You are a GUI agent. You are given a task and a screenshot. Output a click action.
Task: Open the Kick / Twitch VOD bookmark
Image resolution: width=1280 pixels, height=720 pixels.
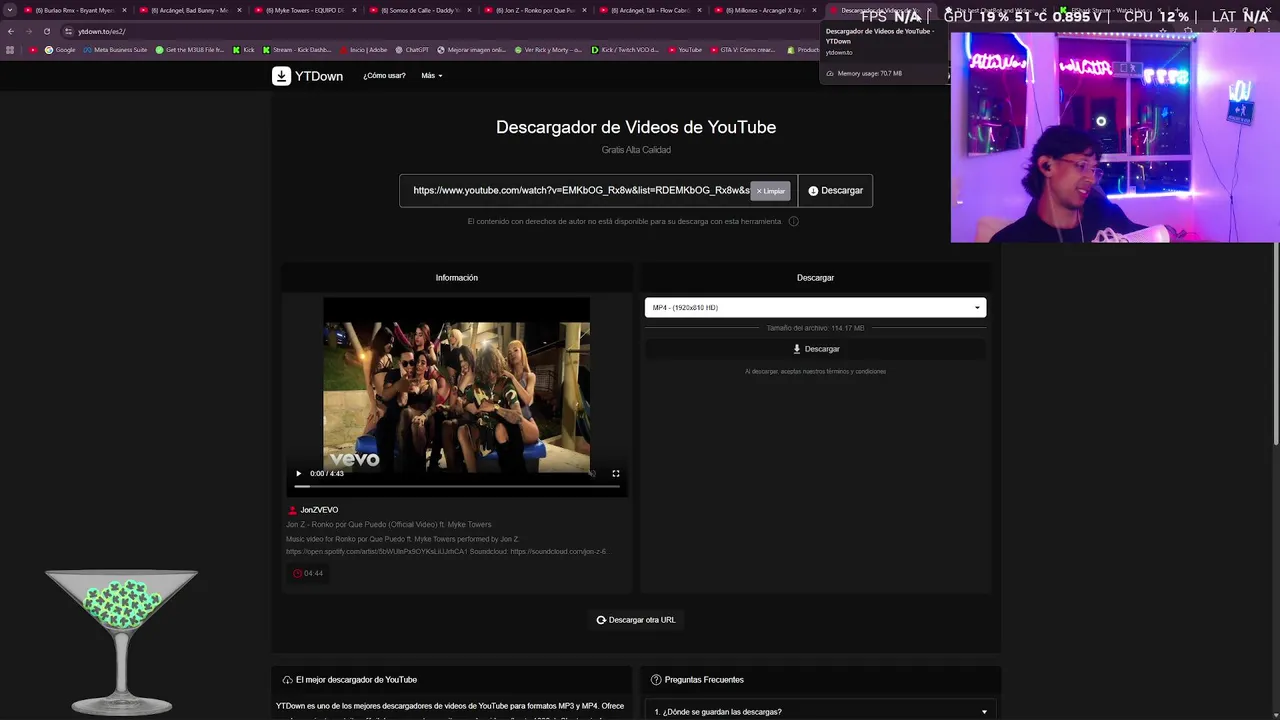tap(625, 50)
